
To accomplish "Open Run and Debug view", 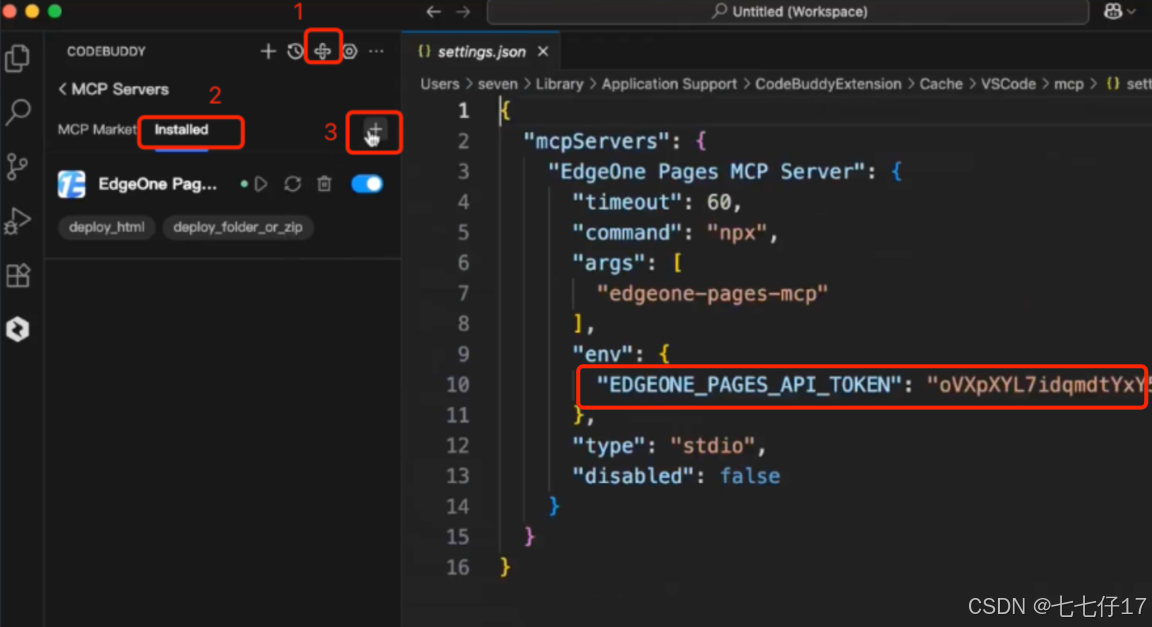I will (18, 221).
